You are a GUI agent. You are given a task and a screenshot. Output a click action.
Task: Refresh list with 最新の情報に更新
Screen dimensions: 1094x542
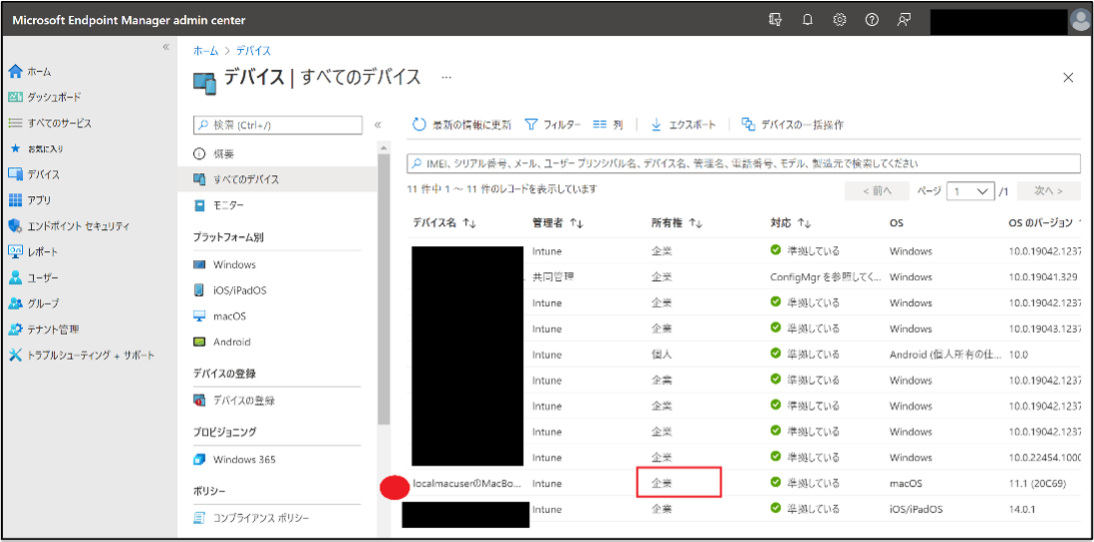pos(462,125)
